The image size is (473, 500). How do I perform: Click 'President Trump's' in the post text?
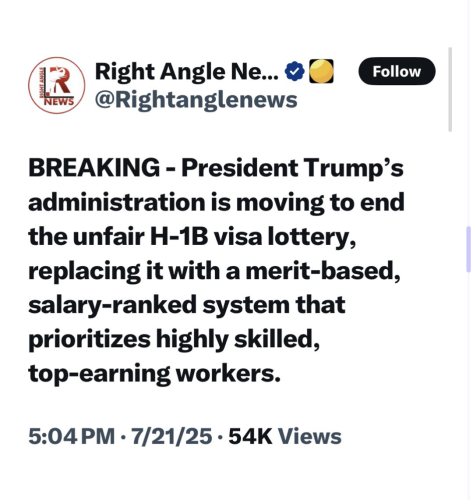tap(292, 167)
